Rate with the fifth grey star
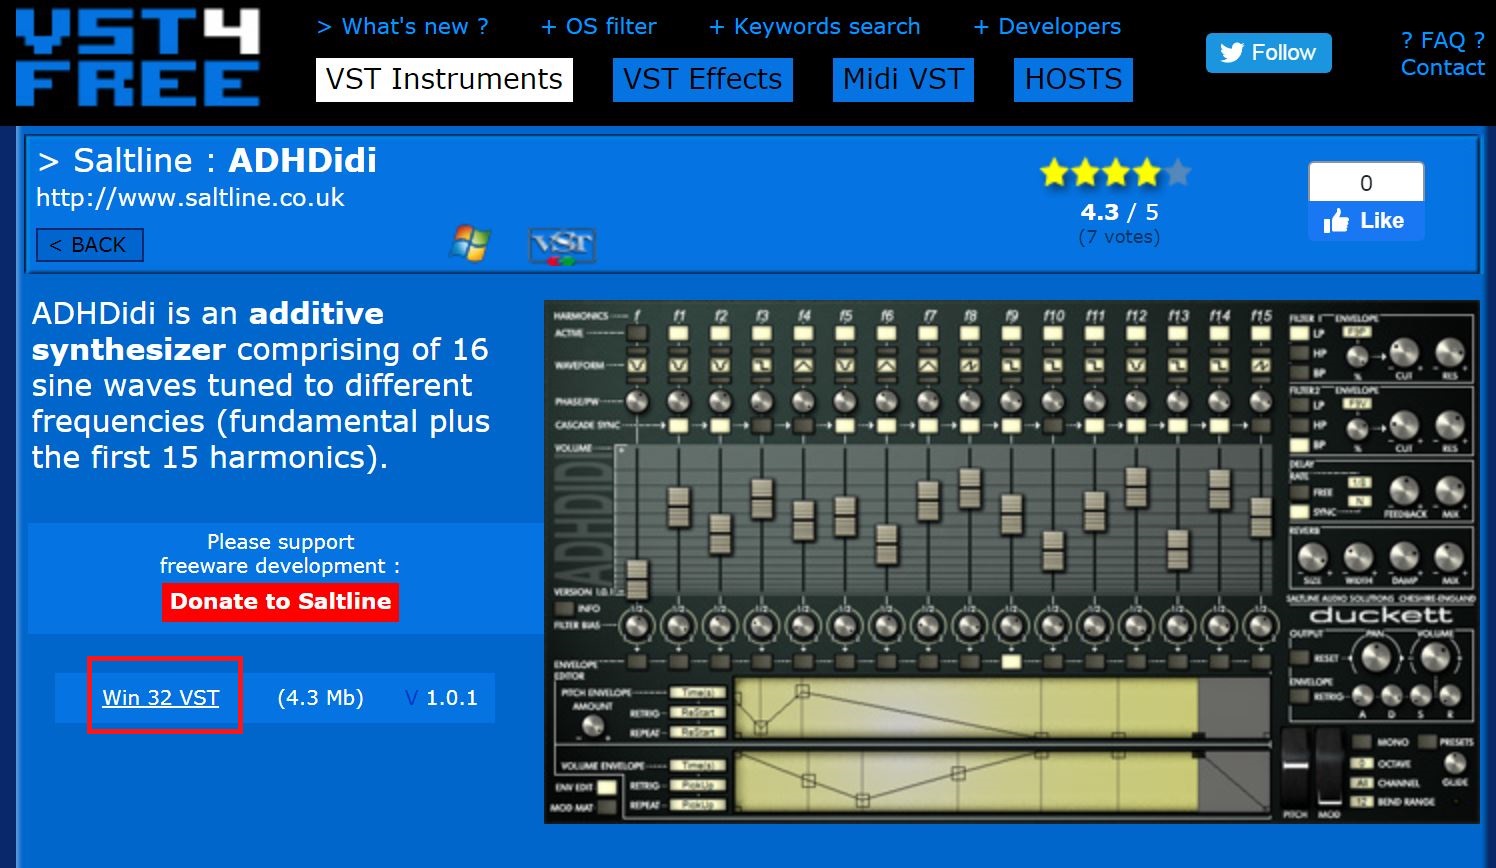 tap(1178, 173)
